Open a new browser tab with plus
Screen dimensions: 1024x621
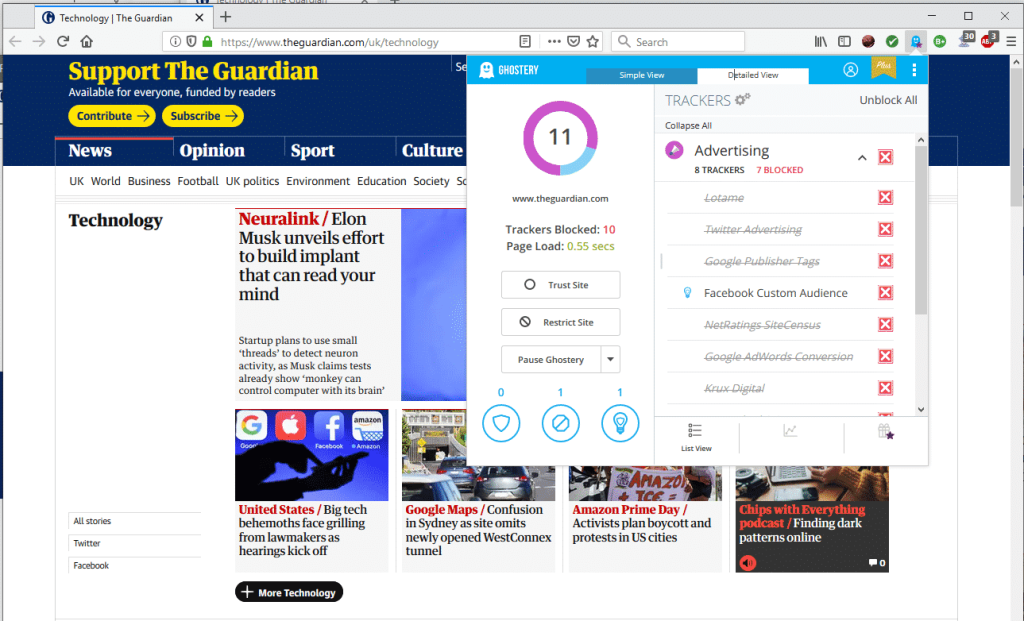pos(225,17)
